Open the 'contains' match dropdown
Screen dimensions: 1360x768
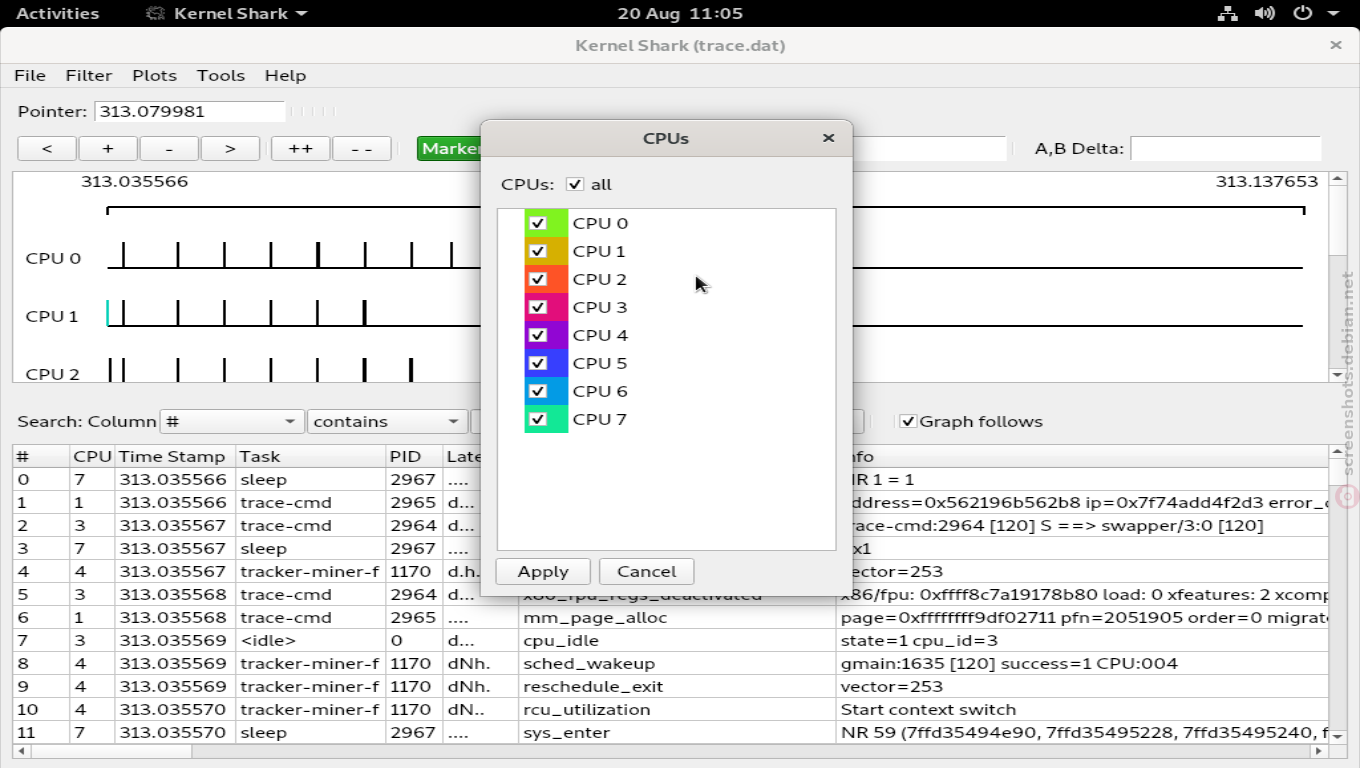tap(387, 421)
